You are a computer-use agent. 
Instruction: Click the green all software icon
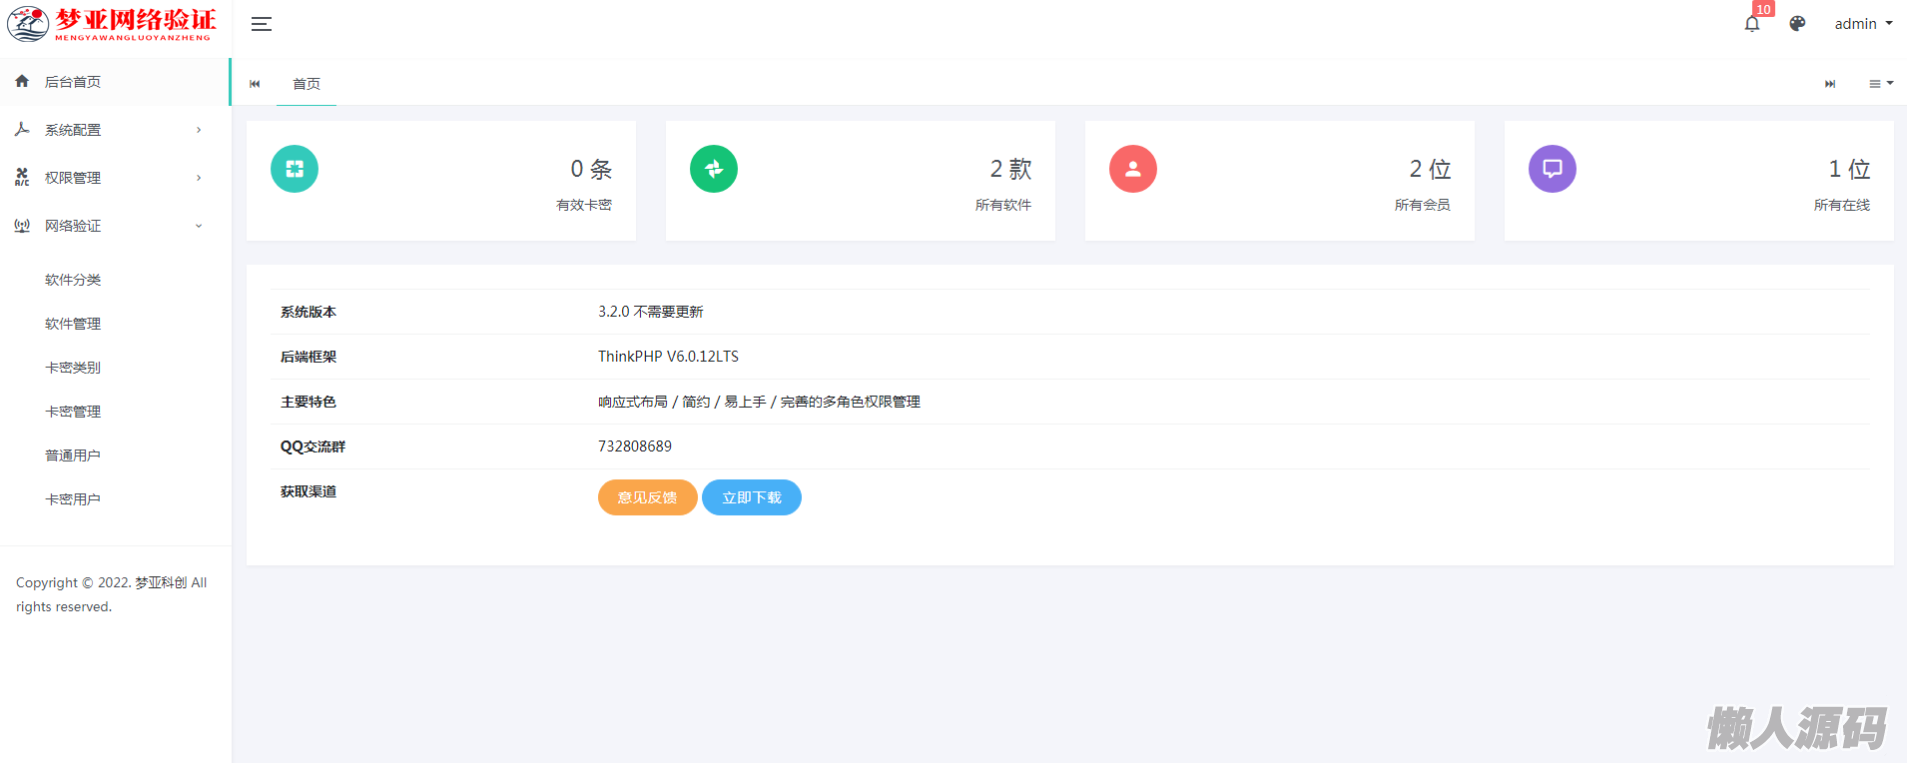pos(713,169)
